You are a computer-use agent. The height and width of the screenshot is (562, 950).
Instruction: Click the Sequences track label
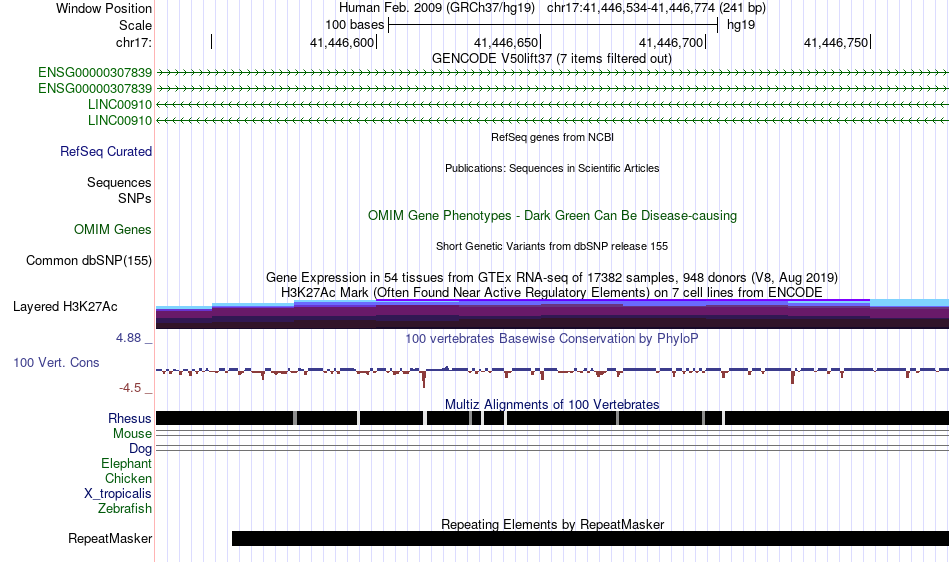click(x=119, y=182)
